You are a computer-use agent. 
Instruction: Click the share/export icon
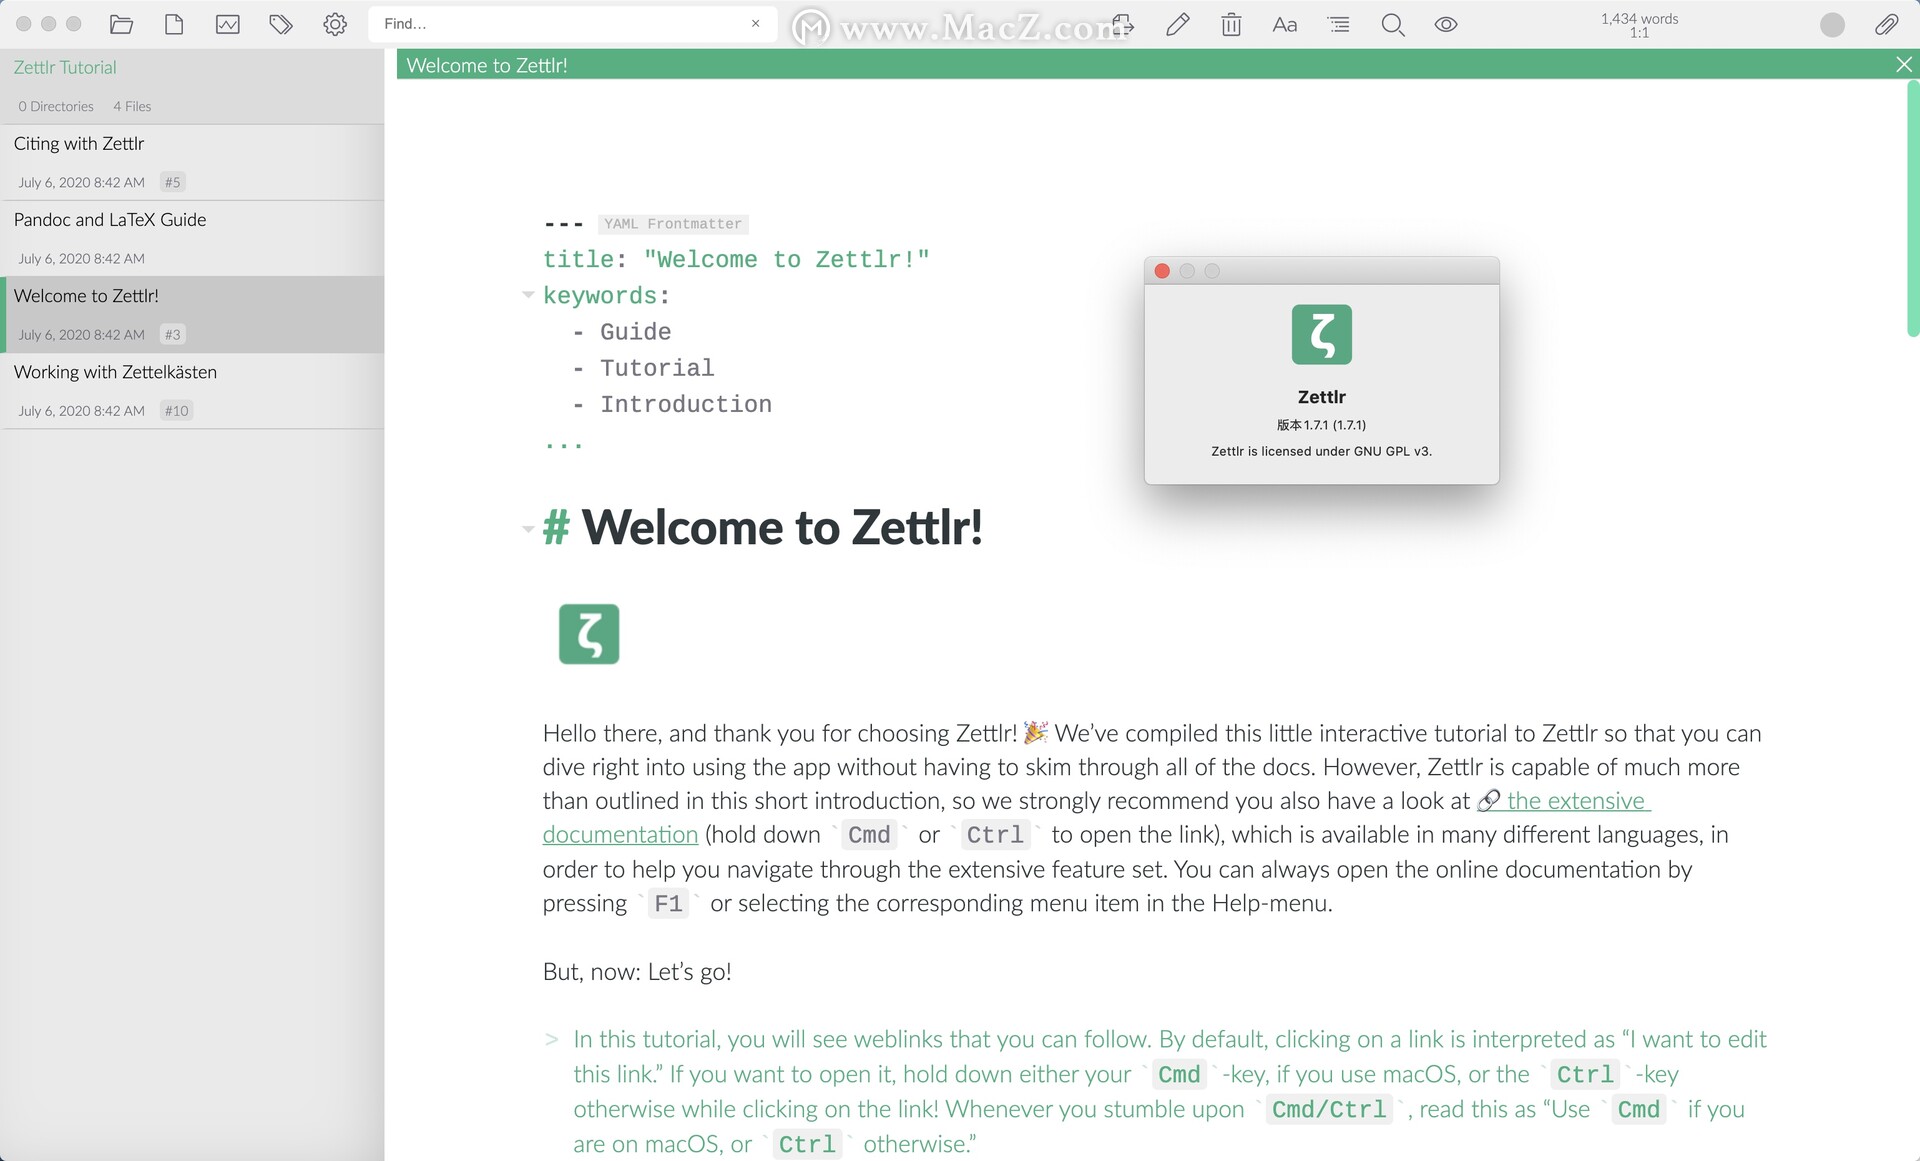[x=1125, y=23]
